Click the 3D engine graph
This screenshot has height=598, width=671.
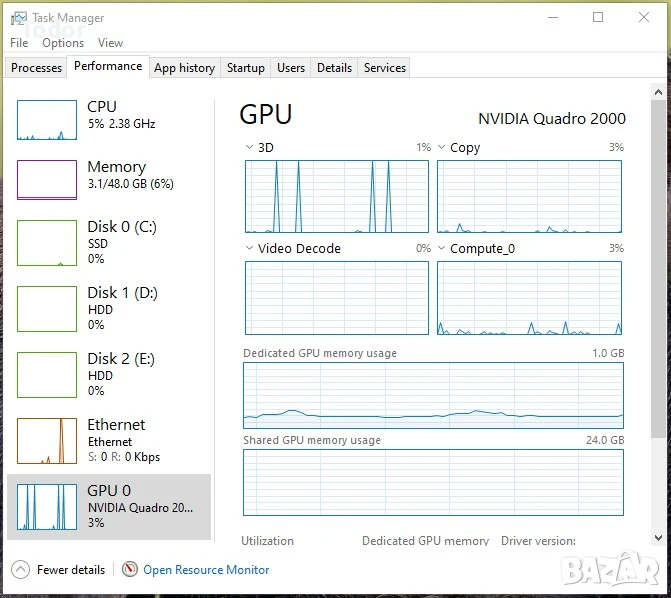[337, 196]
